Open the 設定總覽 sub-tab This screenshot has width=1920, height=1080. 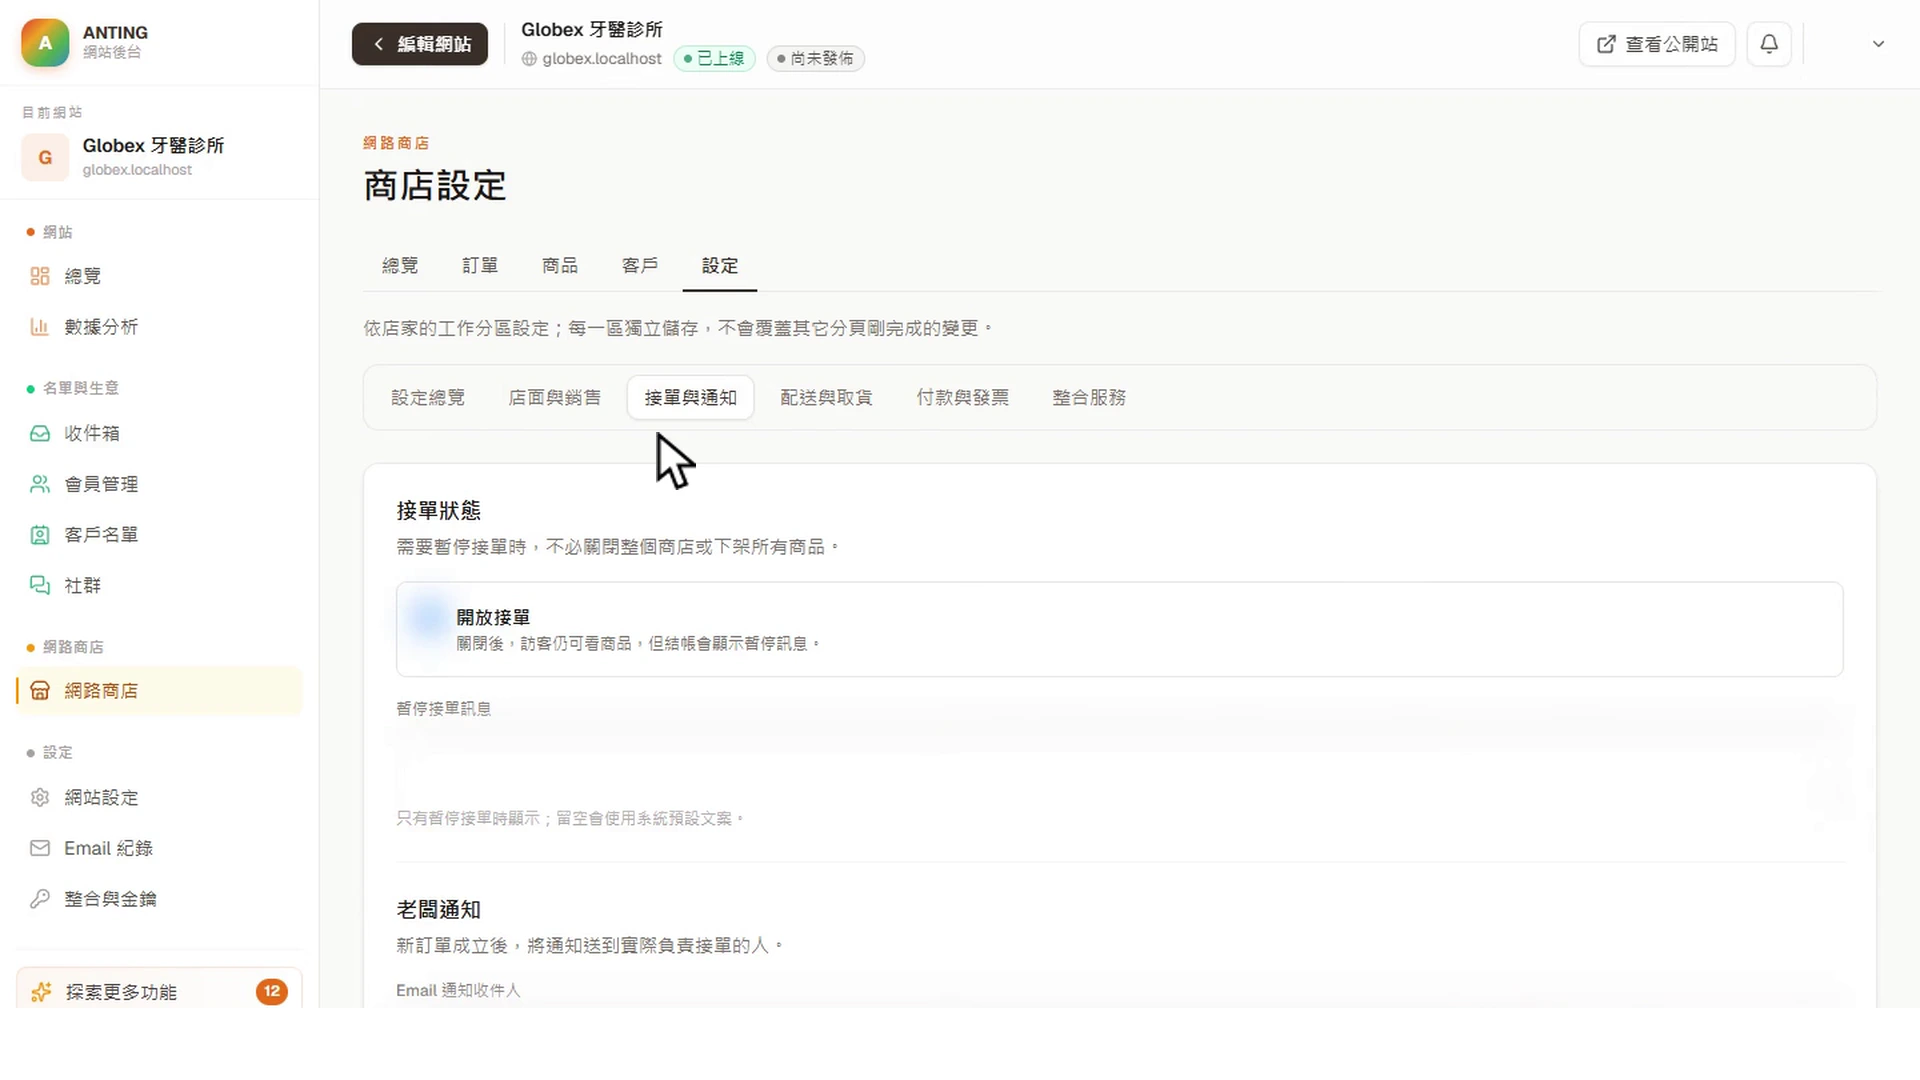tap(428, 398)
